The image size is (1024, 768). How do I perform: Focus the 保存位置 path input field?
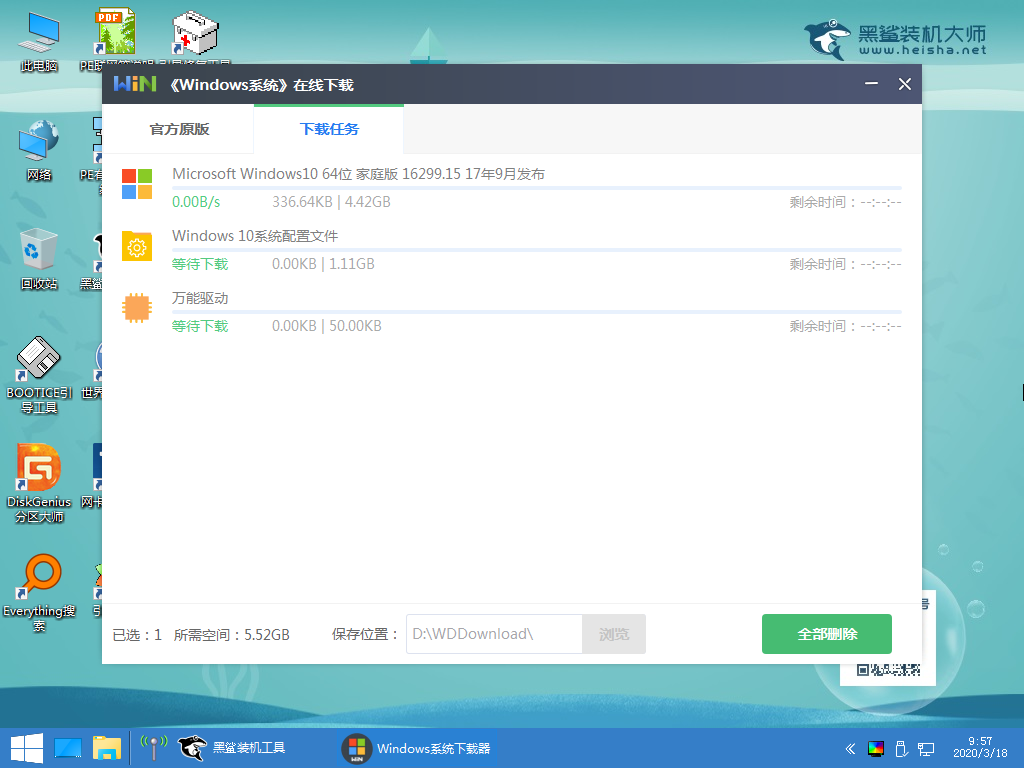coord(494,634)
